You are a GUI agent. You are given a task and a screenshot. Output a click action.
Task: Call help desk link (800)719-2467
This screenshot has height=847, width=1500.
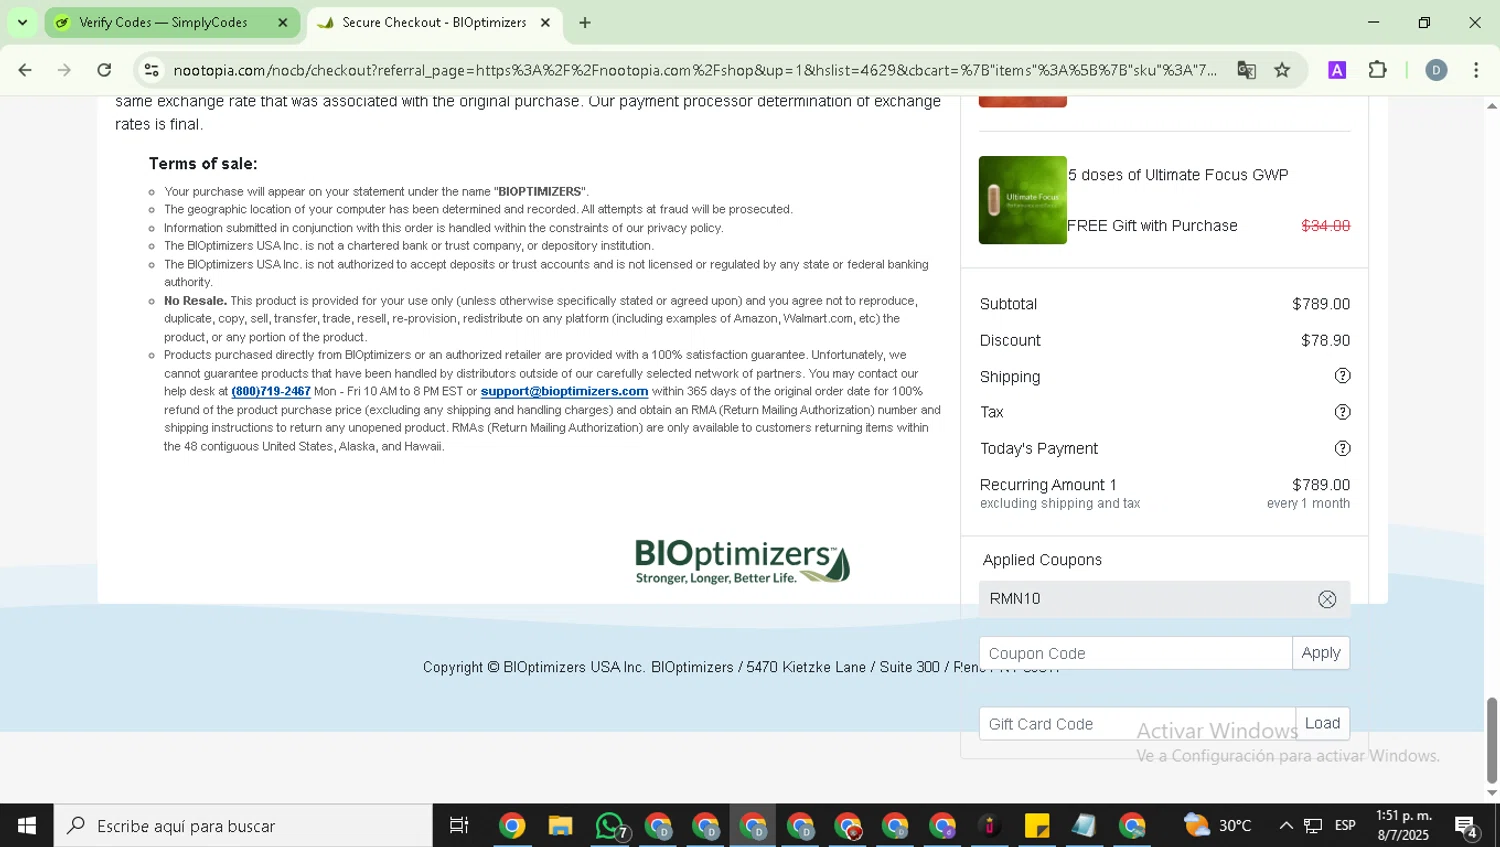(x=271, y=392)
